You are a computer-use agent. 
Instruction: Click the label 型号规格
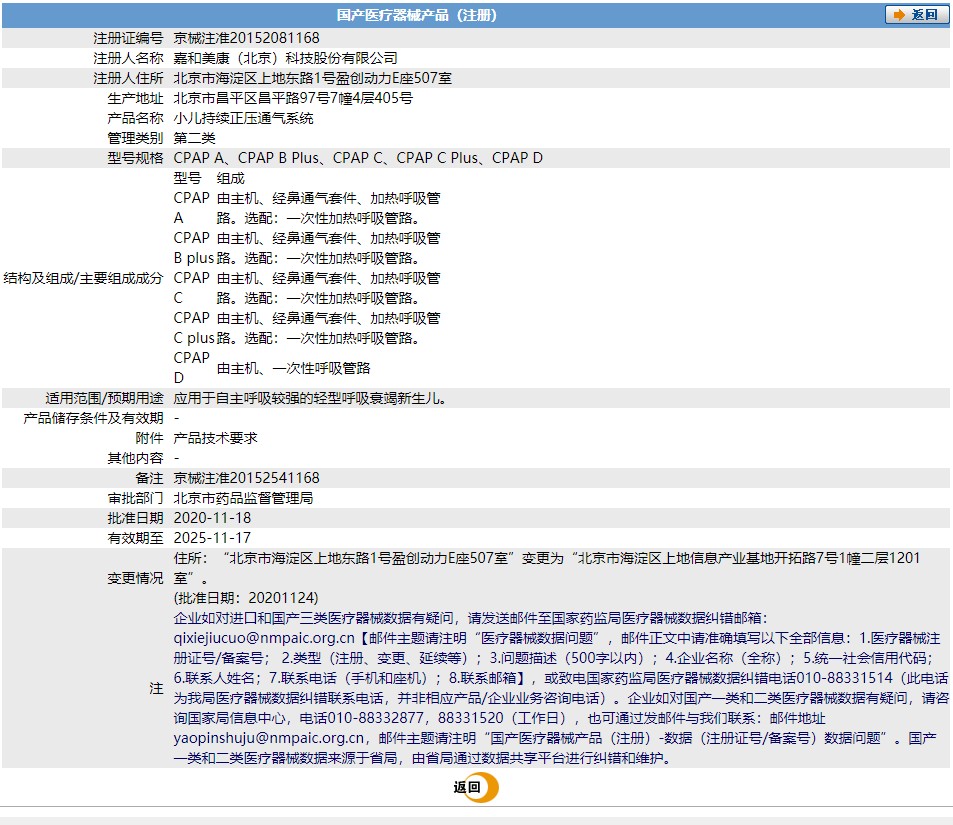(x=136, y=158)
